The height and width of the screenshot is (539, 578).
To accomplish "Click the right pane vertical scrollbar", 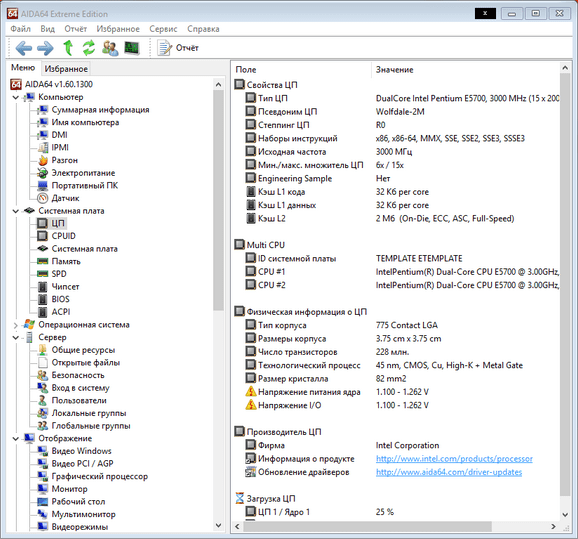I will [565, 284].
